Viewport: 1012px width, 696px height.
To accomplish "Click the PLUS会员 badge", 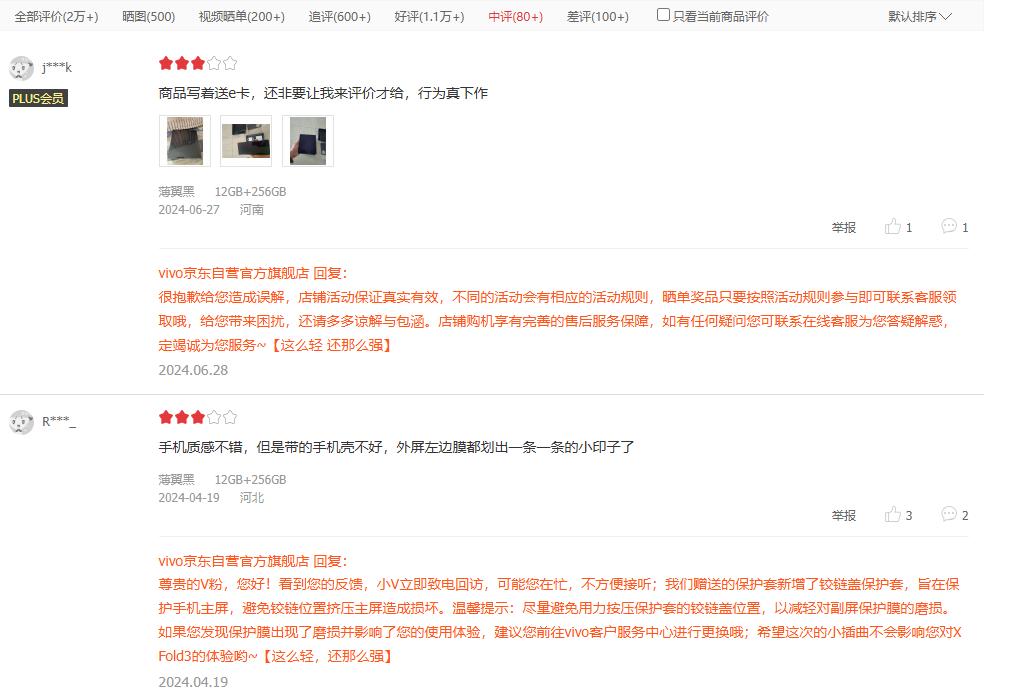I will click(38, 98).
